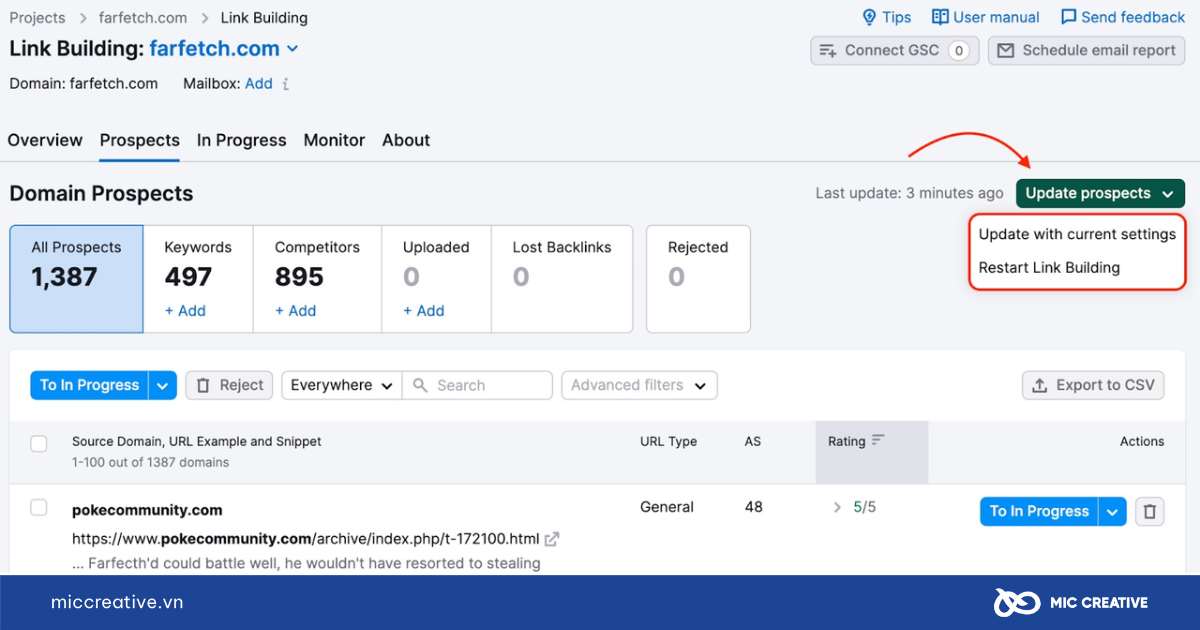Click the trash icon for pokecommunity.com
The width and height of the screenshot is (1200, 630).
tap(1150, 511)
